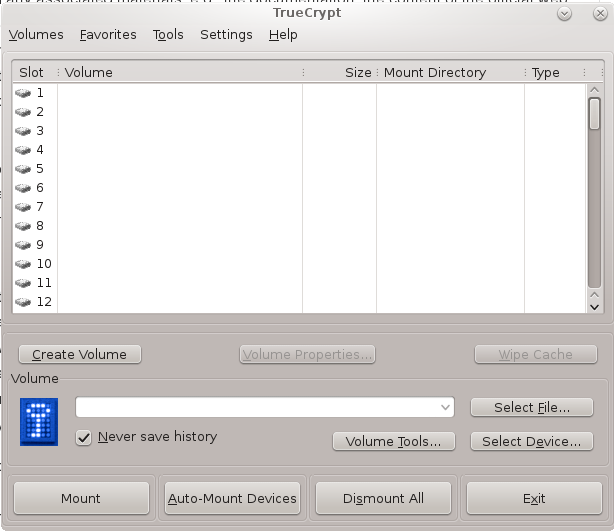Image resolution: width=614 pixels, height=531 pixels.
Task: Select the drive icon for slot 10
Action: 23,264
